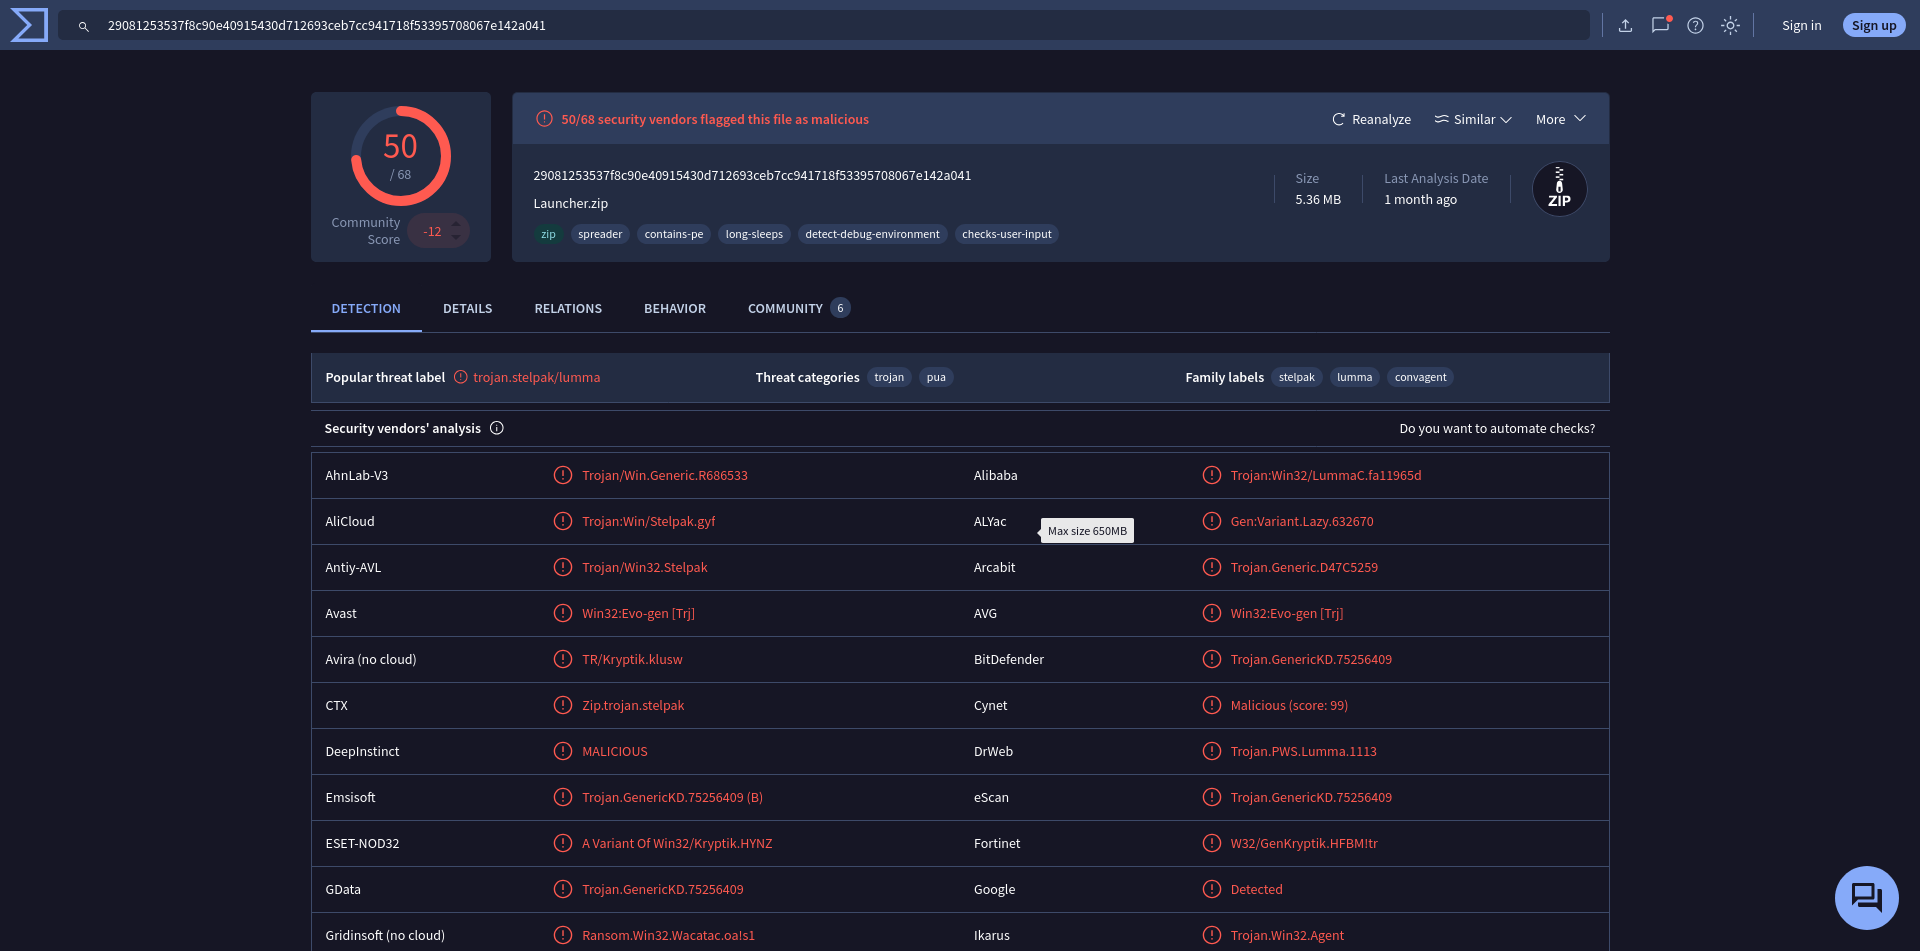
Task: Select the 'spreader' tag
Action: [x=600, y=234]
